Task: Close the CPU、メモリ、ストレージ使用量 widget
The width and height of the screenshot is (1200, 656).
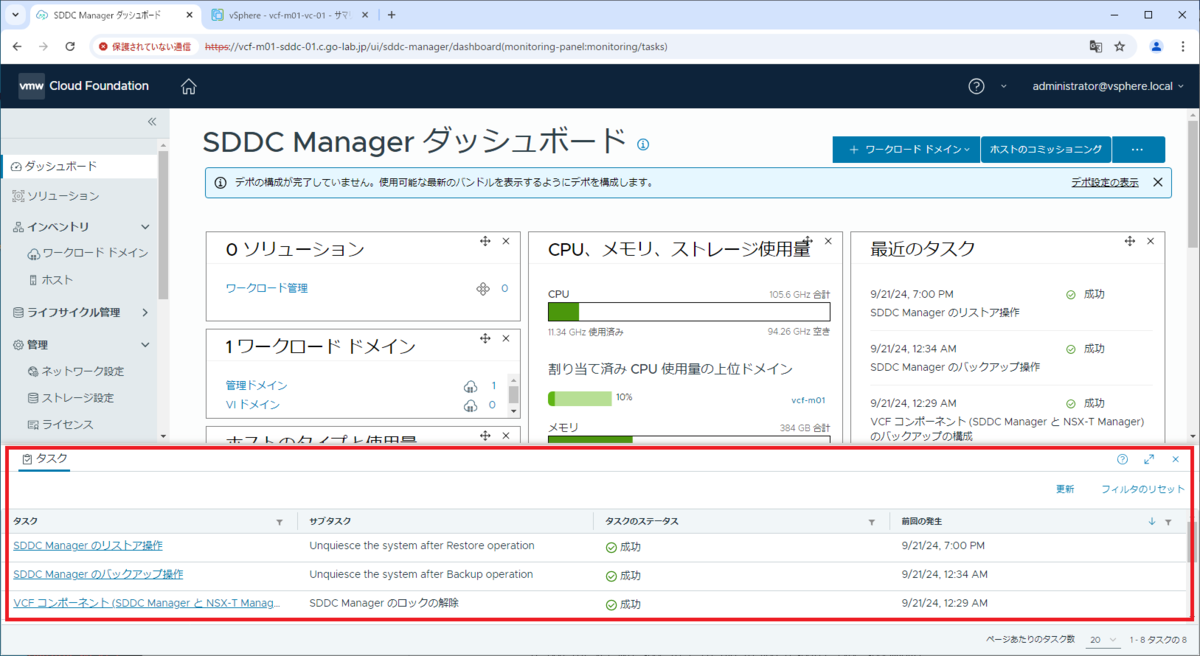Action: tap(829, 241)
